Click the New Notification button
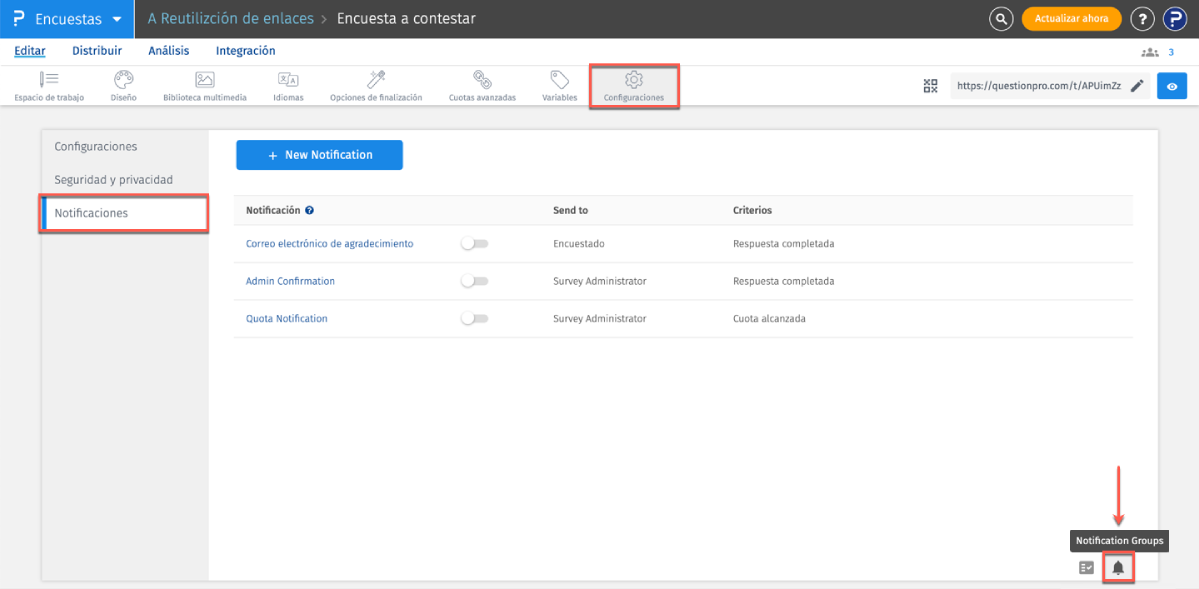Image resolution: width=1199 pixels, height=589 pixels. pyautogui.click(x=319, y=155)
